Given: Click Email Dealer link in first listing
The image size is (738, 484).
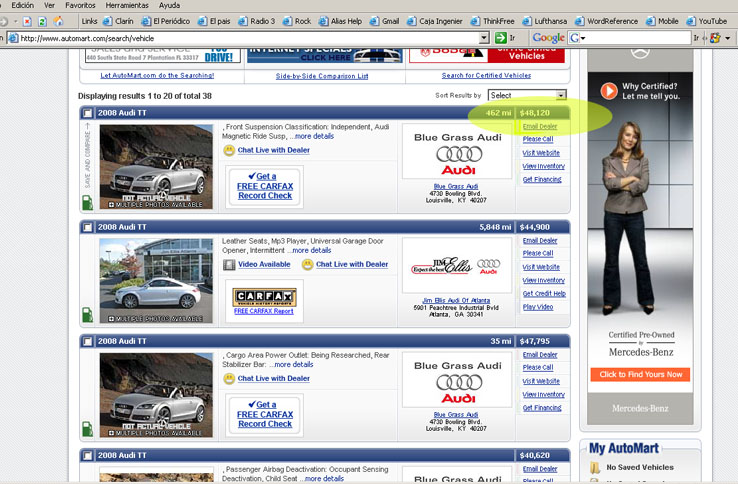Looking at the screenshot, I should point(540,126).
